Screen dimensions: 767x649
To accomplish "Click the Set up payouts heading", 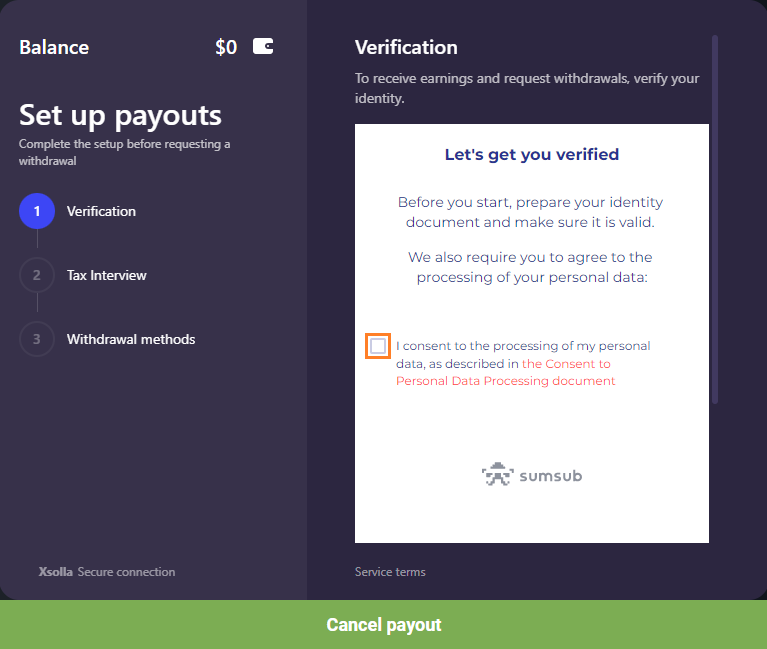I will (120, 115).
